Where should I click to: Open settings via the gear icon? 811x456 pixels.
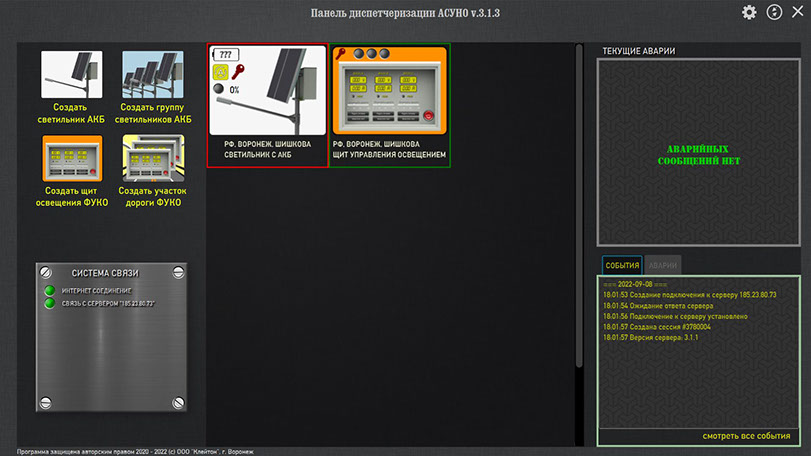pos(749,12)
